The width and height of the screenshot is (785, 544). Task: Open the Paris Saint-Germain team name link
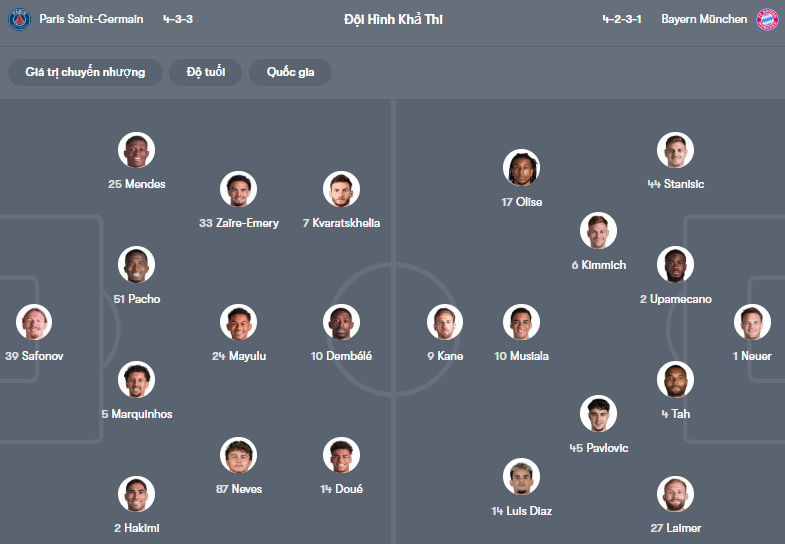[91, 19]
